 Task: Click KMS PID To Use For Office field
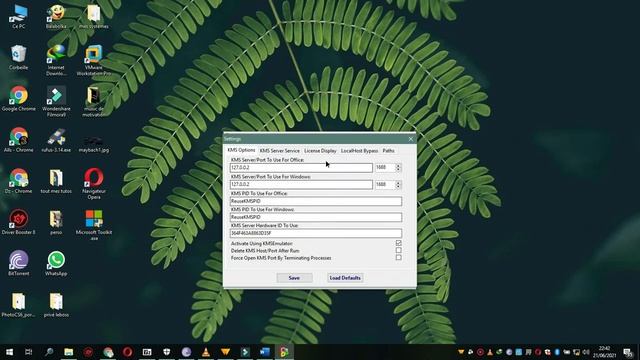(316, 201)
